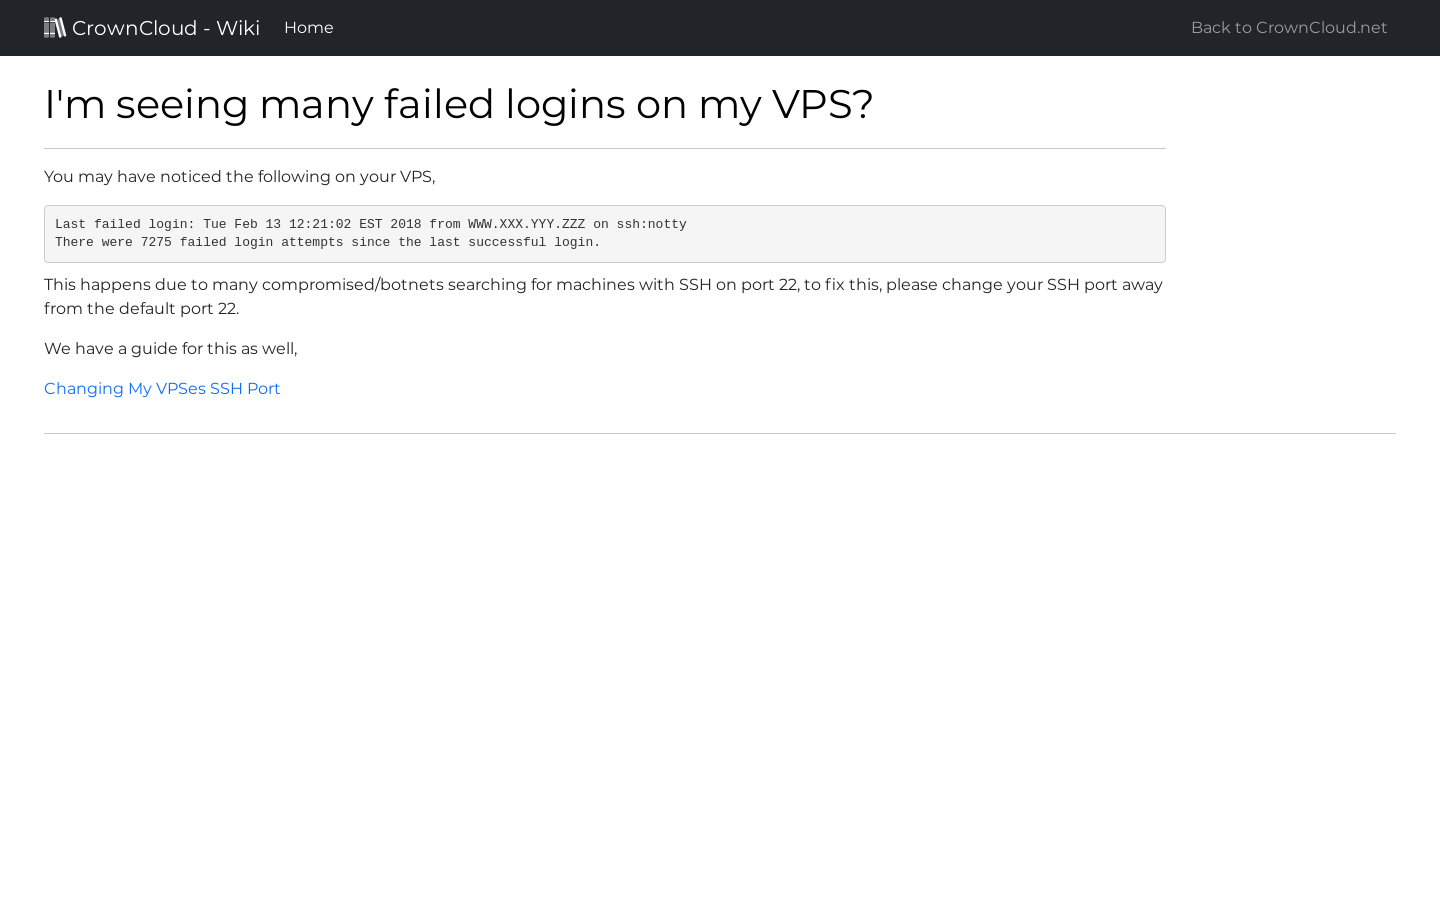Click the books icon in the navbar
The image size is (1440, 900).
point(55,27)
